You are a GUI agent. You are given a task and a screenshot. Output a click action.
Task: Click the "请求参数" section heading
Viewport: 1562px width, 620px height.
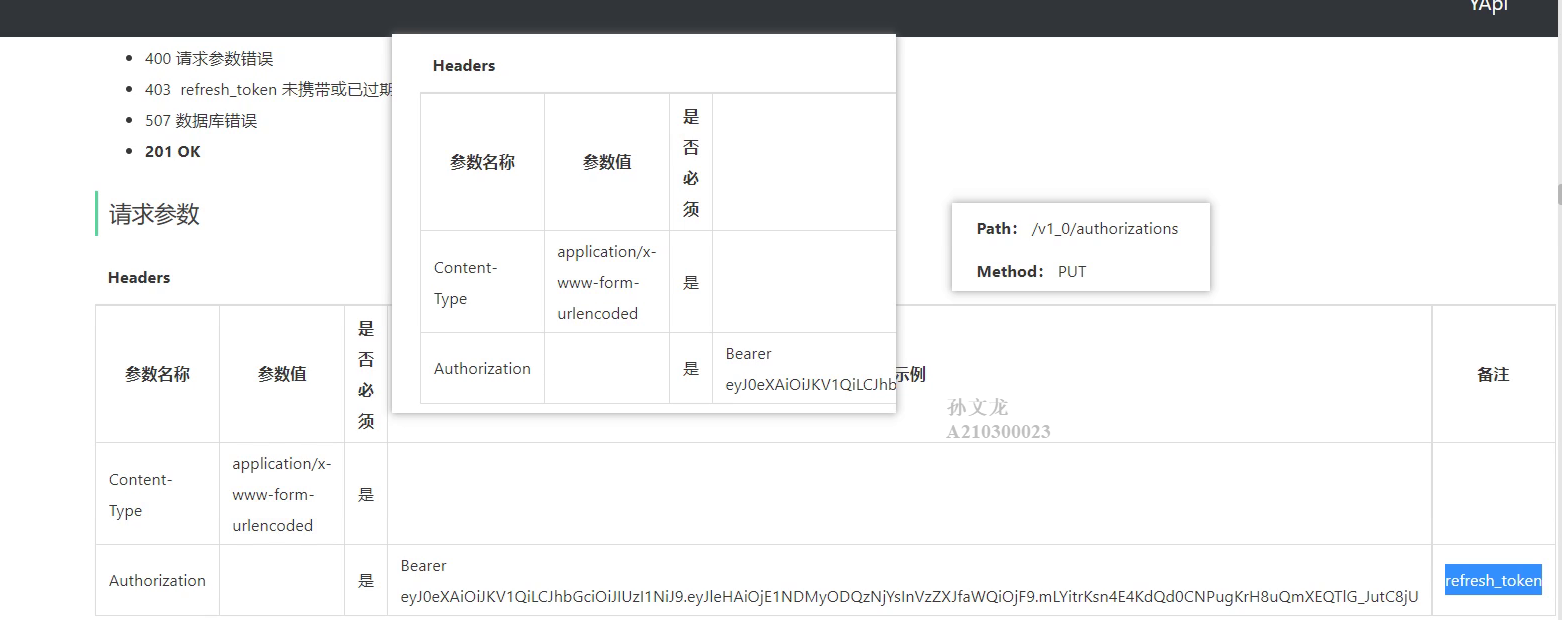(x=154, y=214)
